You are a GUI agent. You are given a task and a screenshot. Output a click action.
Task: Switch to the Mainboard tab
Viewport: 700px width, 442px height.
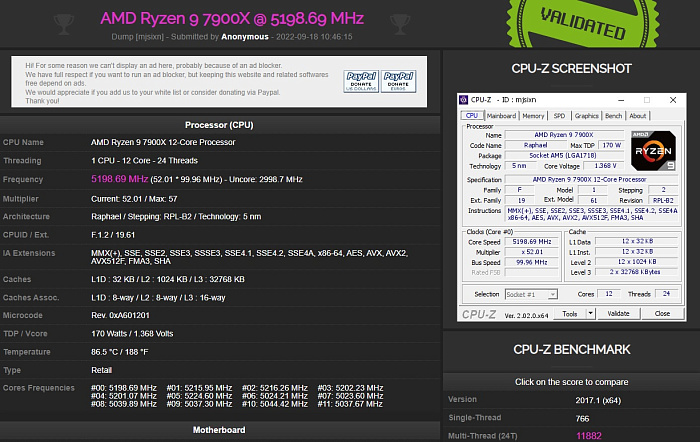[x=501, y=116]
